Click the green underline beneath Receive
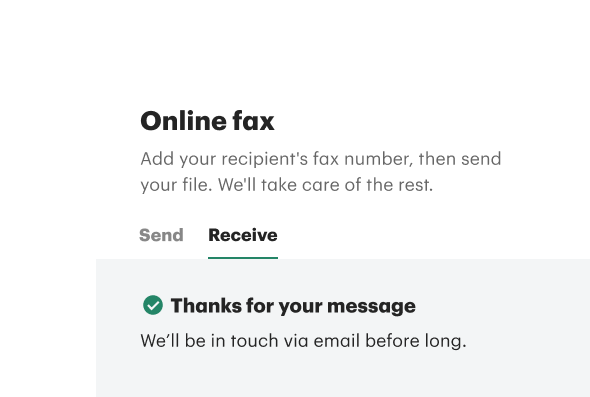The width and height of the screenshot is (590, 397). click(243, 258)
